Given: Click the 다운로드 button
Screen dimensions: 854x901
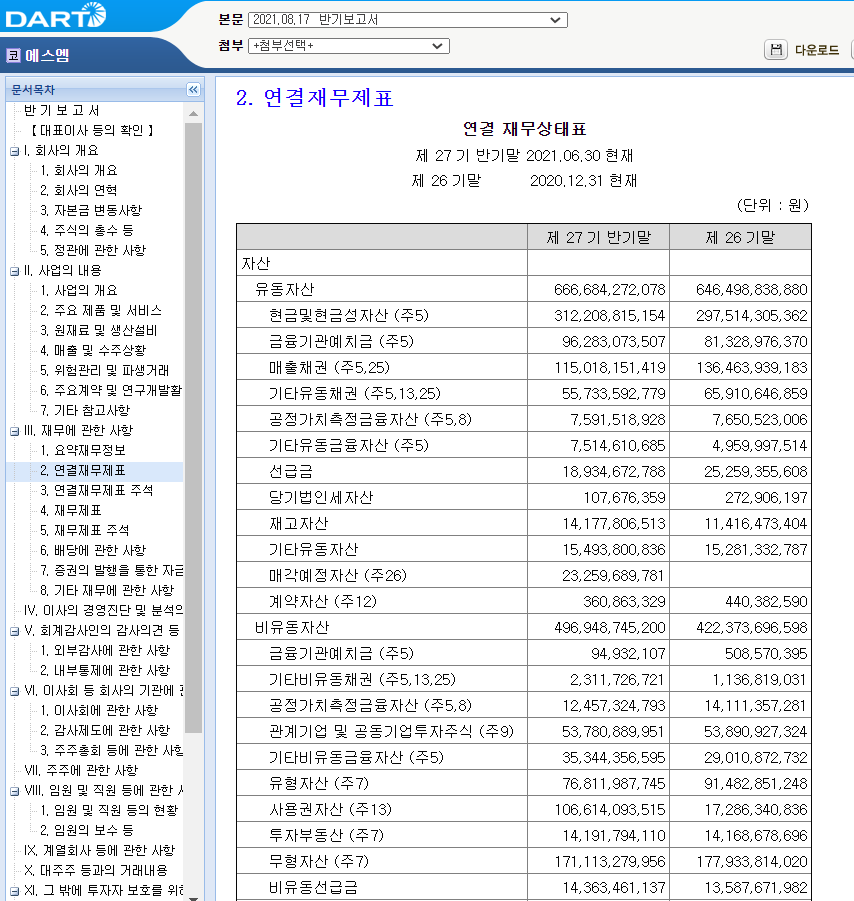Looking at the screenshot, I should (x=817, y=50).
